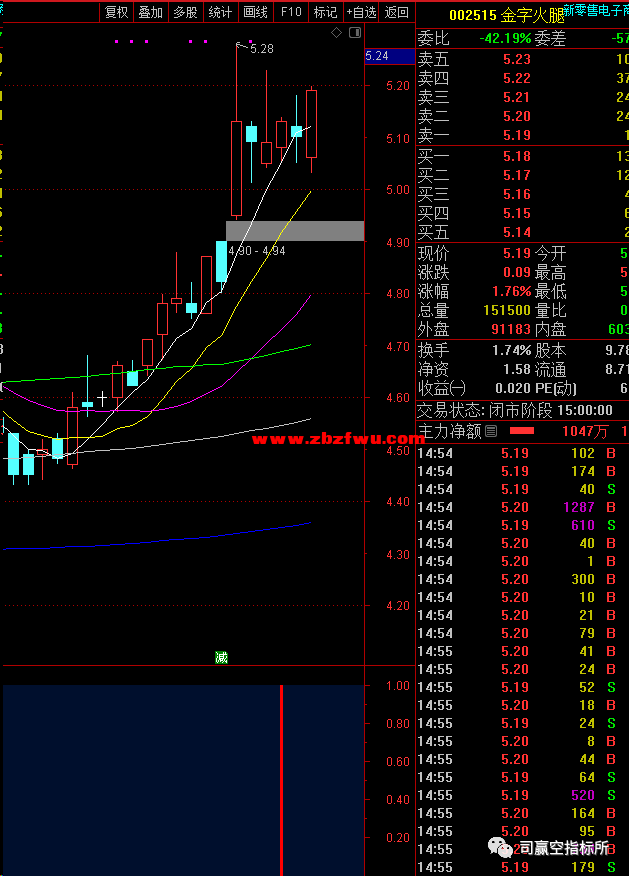This screenshot has width=629, height=876.
Task: Select trade row with volume 95
Action: point(523,832)
